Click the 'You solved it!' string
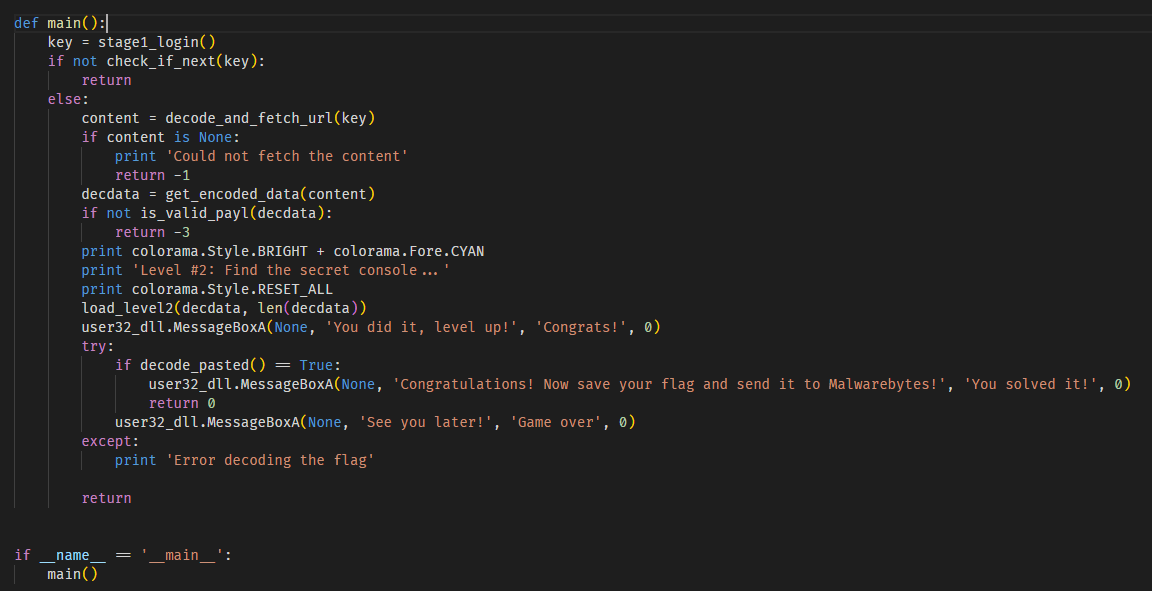 tap(1030, 384)
